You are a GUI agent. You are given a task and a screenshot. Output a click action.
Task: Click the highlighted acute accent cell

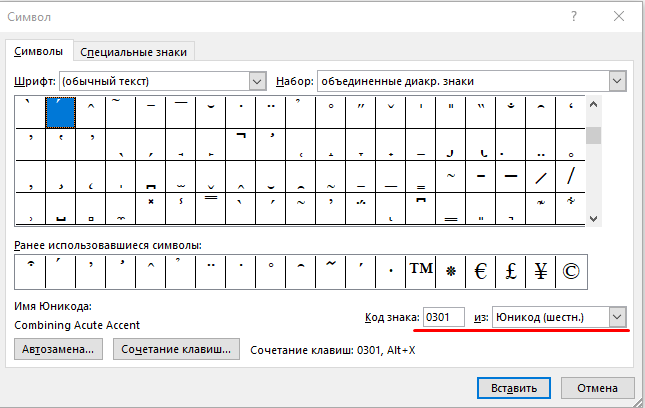tap(60, 112)
